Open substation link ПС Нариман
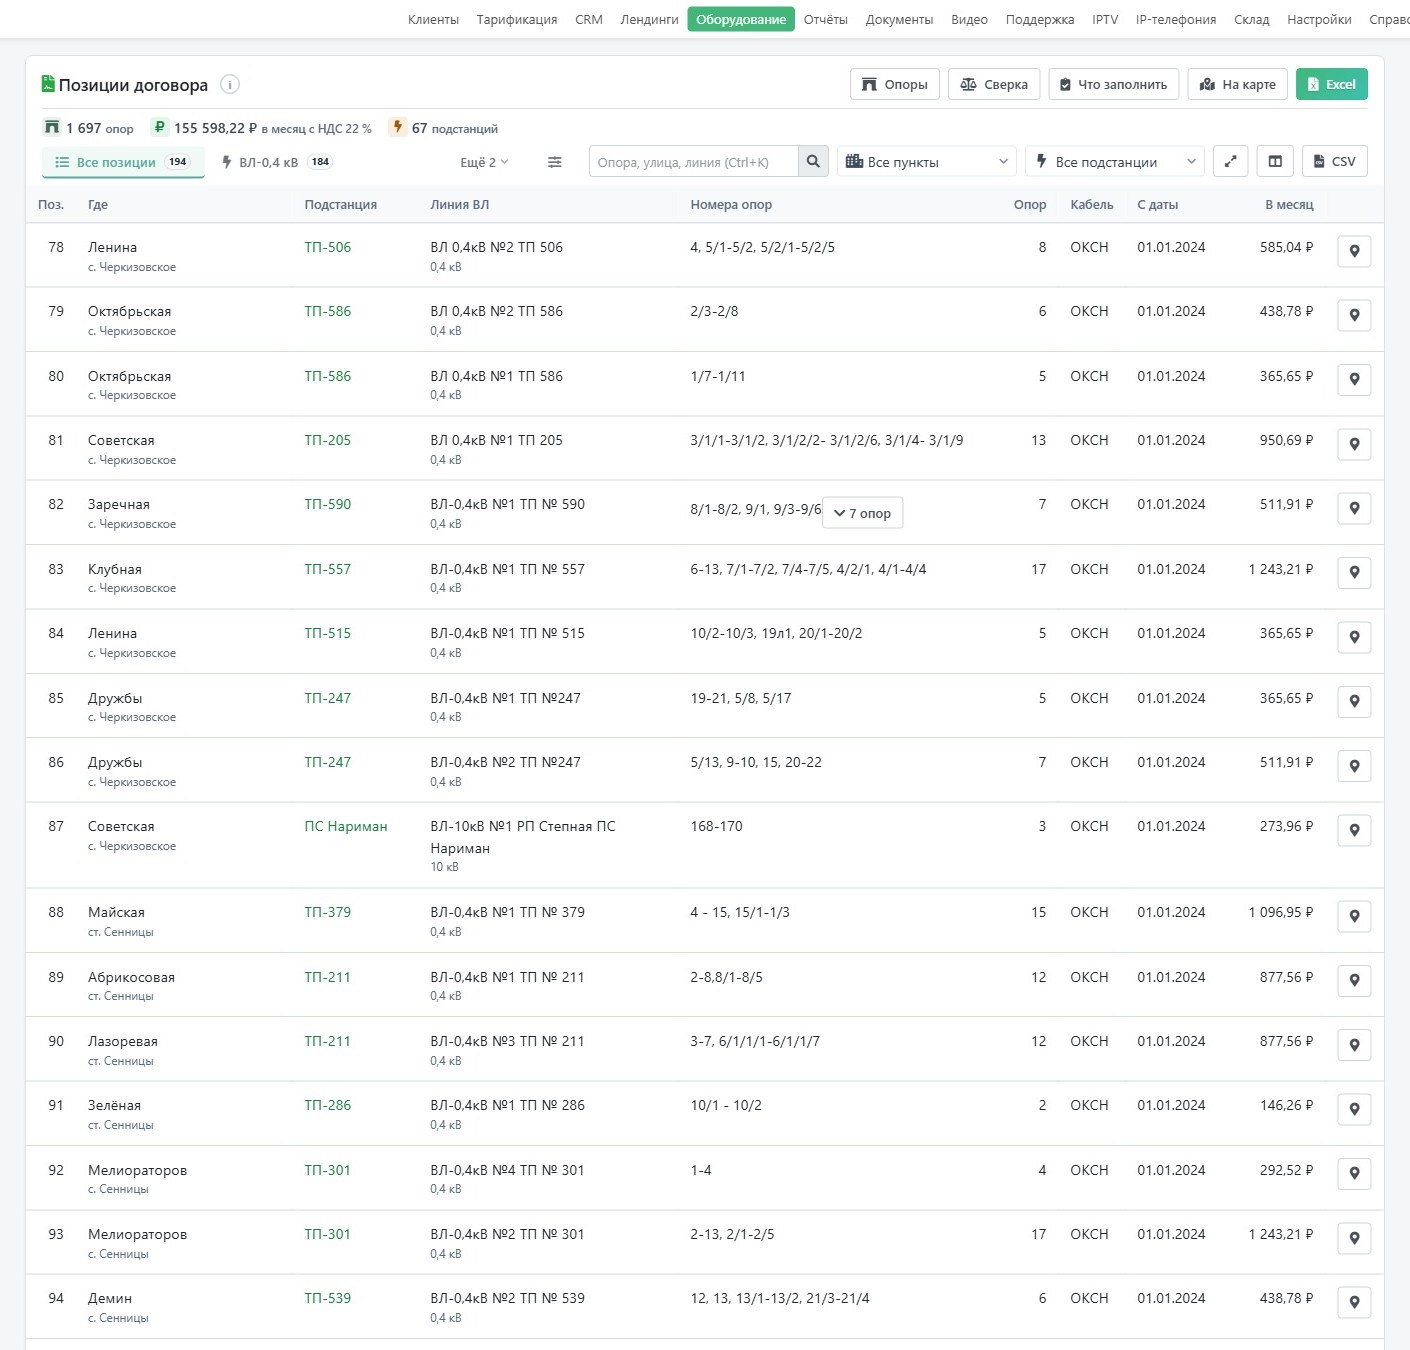 click(x=346, y=826)
